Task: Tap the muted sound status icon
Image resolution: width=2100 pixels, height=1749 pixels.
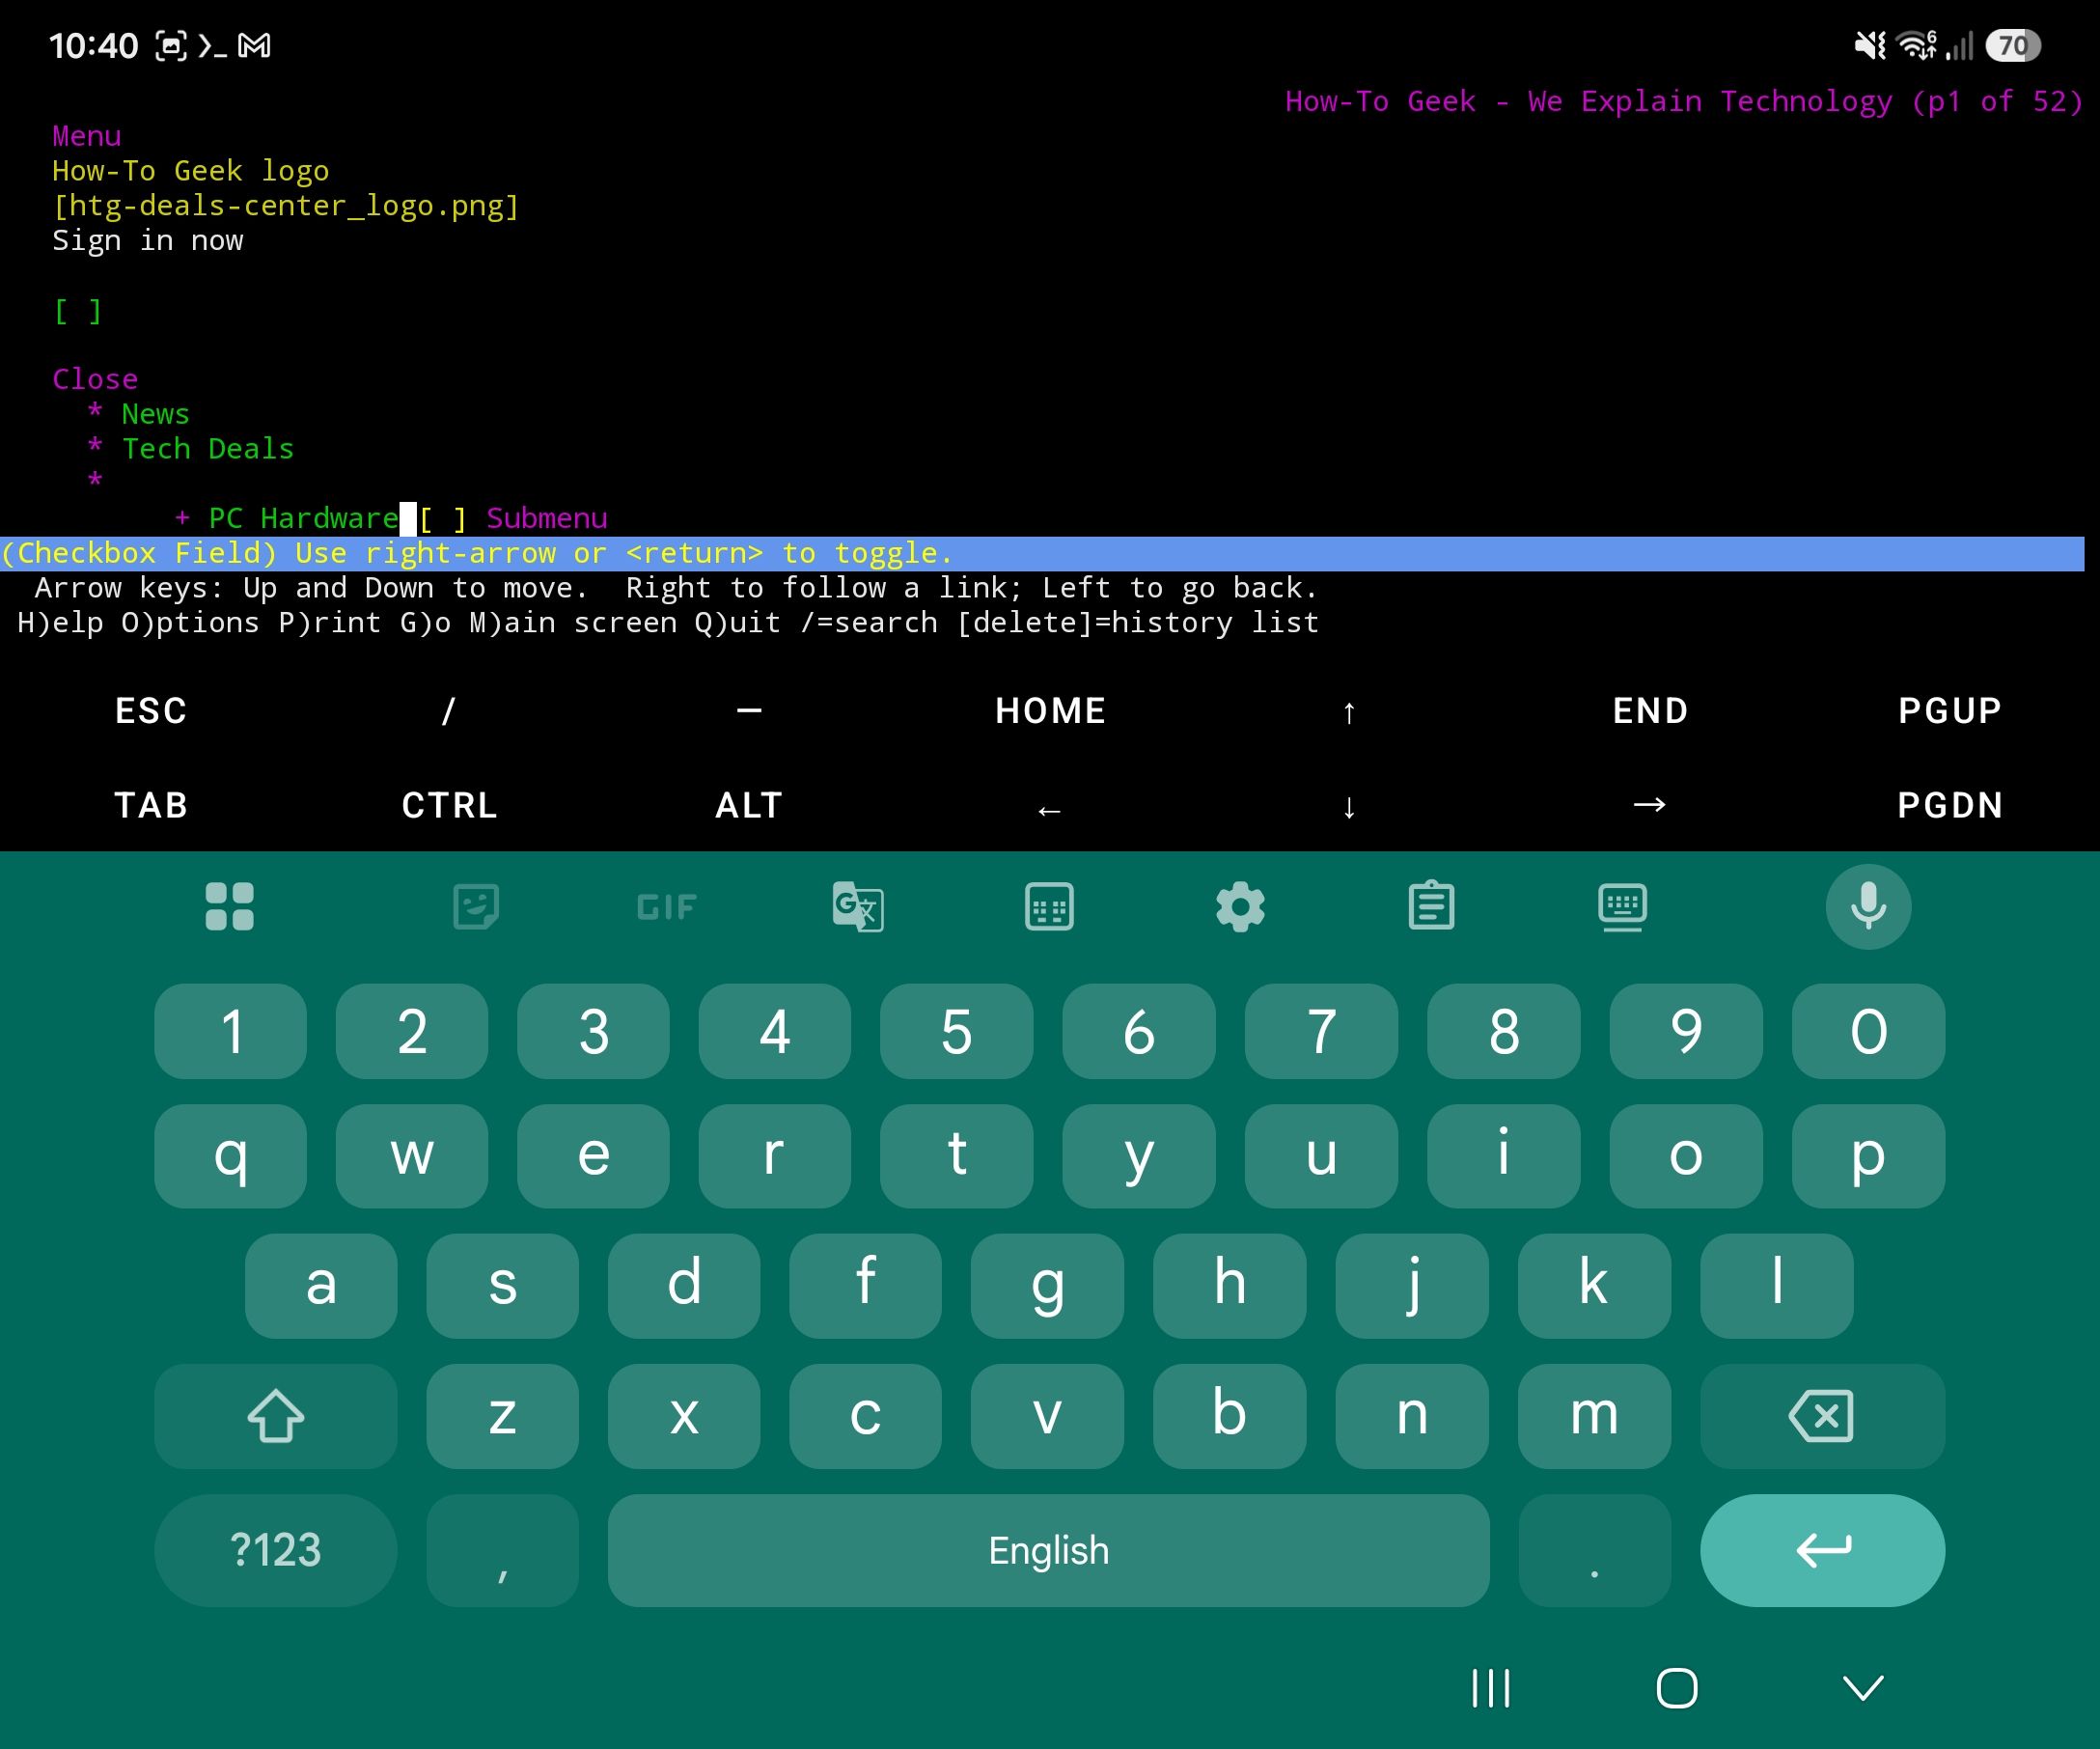Action: click(1869, 45)
